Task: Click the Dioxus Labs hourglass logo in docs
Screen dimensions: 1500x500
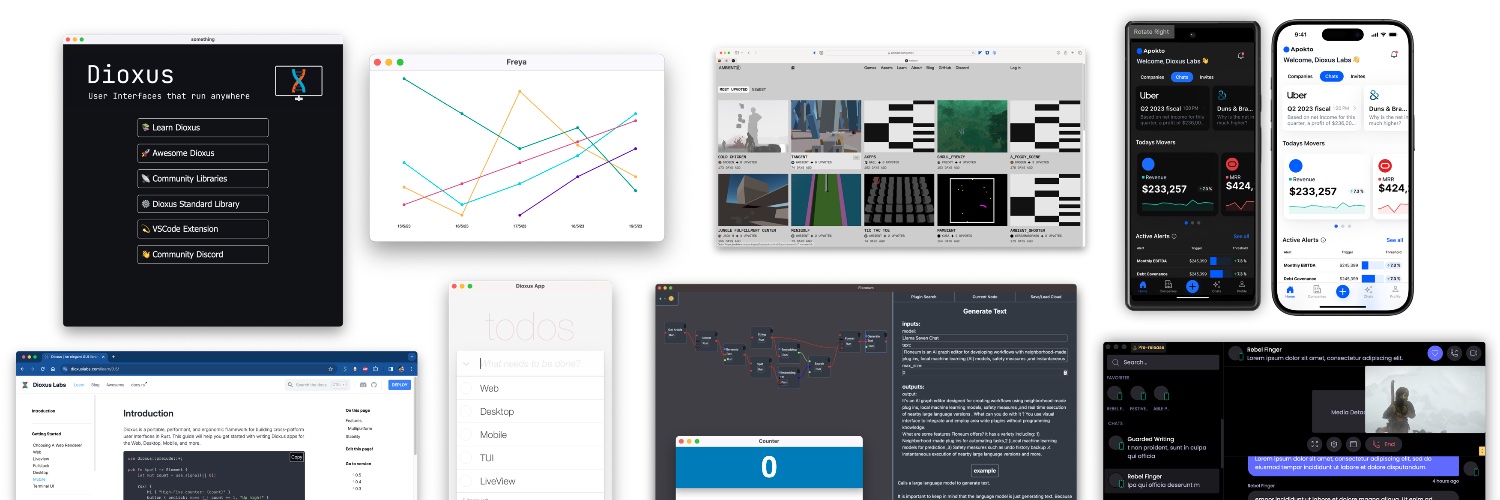Action: tap(25, 384)
